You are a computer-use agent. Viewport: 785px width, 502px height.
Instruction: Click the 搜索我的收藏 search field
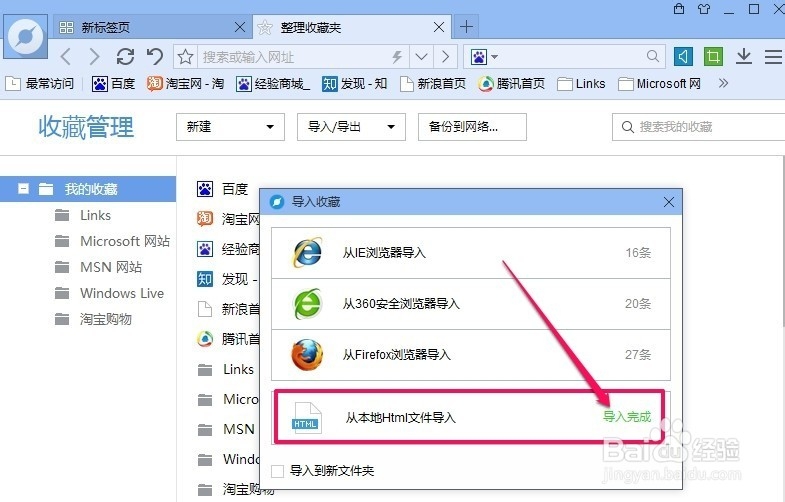coord(698,127)
